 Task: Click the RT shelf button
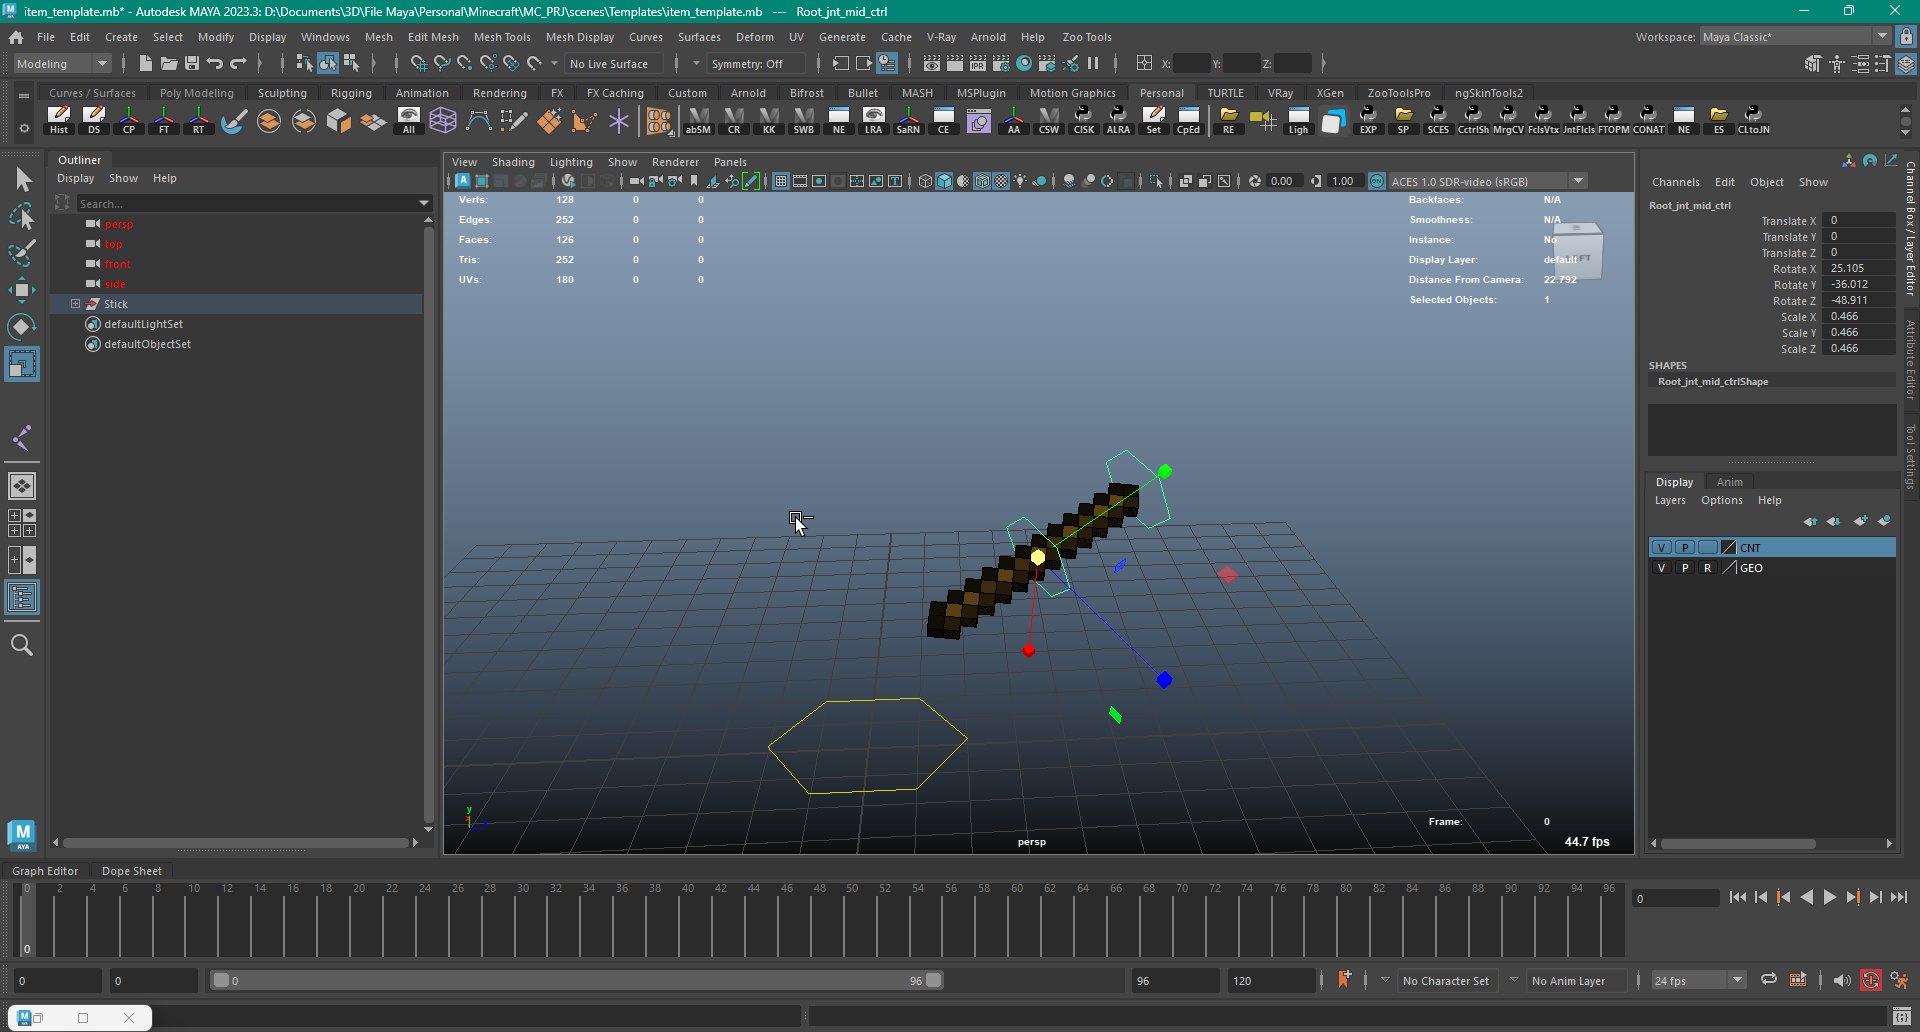199,120
